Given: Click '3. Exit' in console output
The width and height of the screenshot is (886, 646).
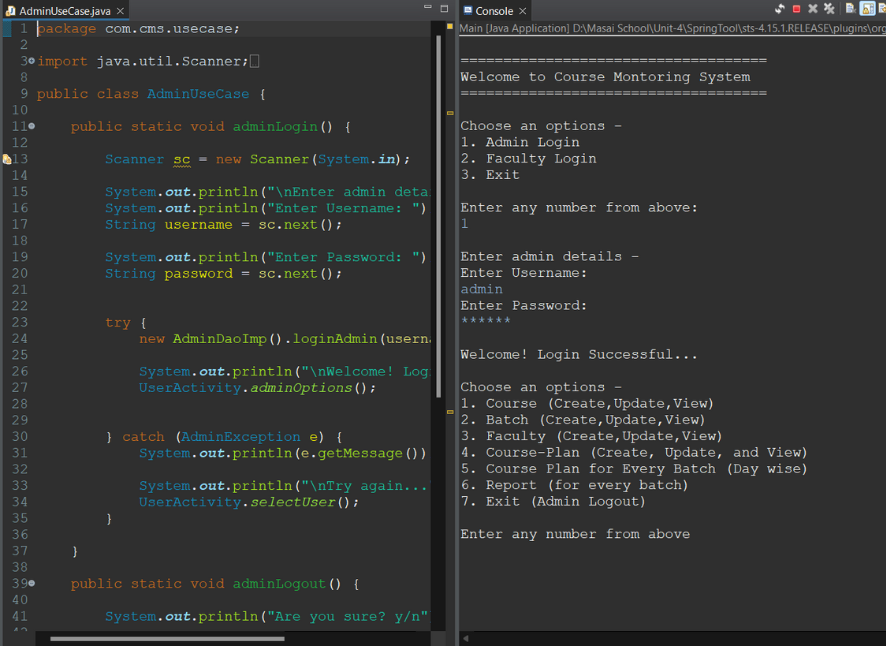Looking at the screenshot, I should point(490,175).
